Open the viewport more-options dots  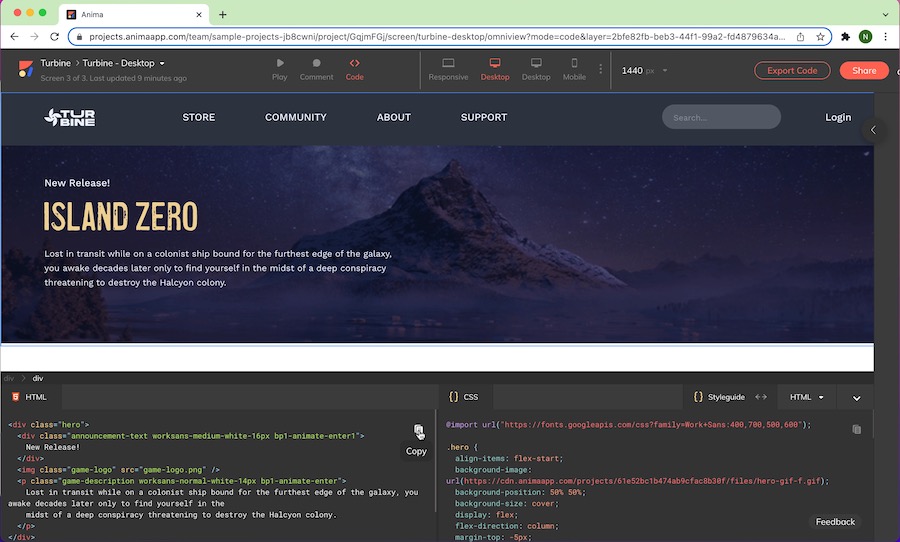[601, 70]
